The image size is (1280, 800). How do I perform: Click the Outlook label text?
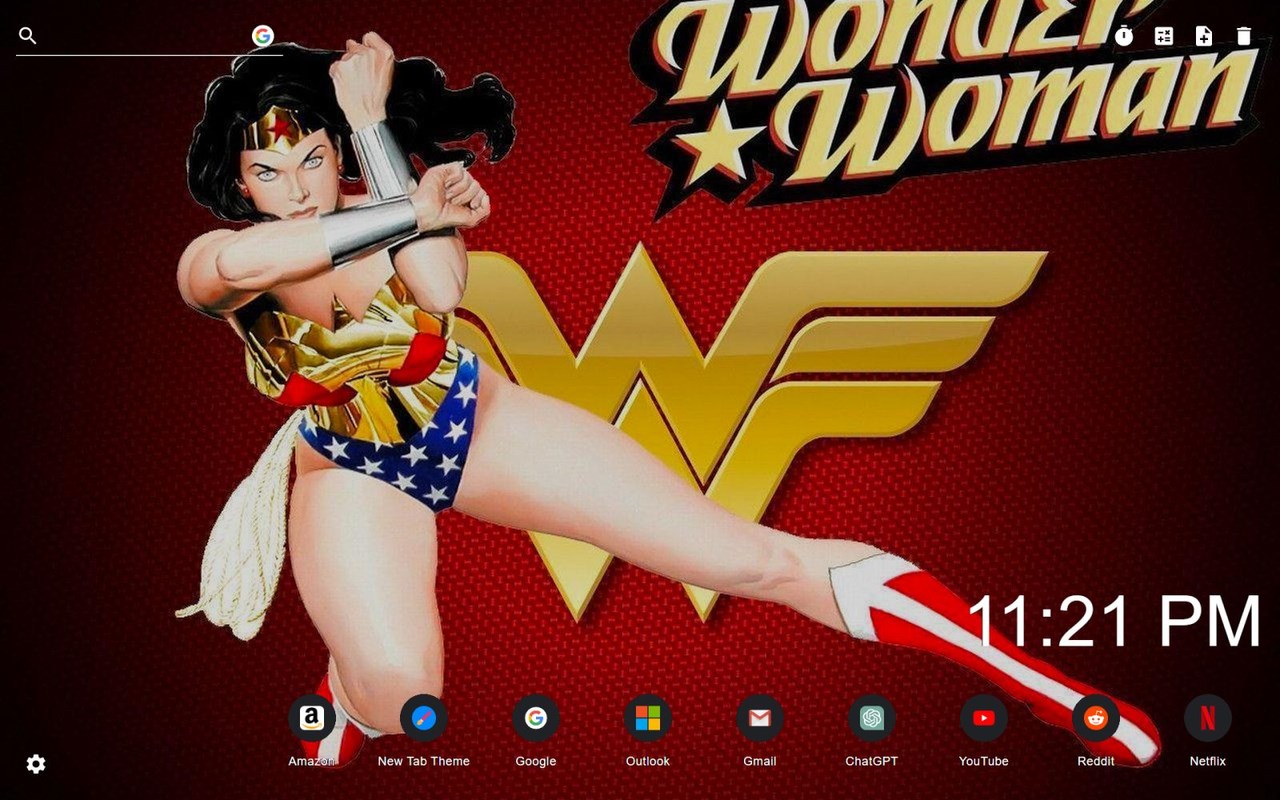tap(648, 761)
